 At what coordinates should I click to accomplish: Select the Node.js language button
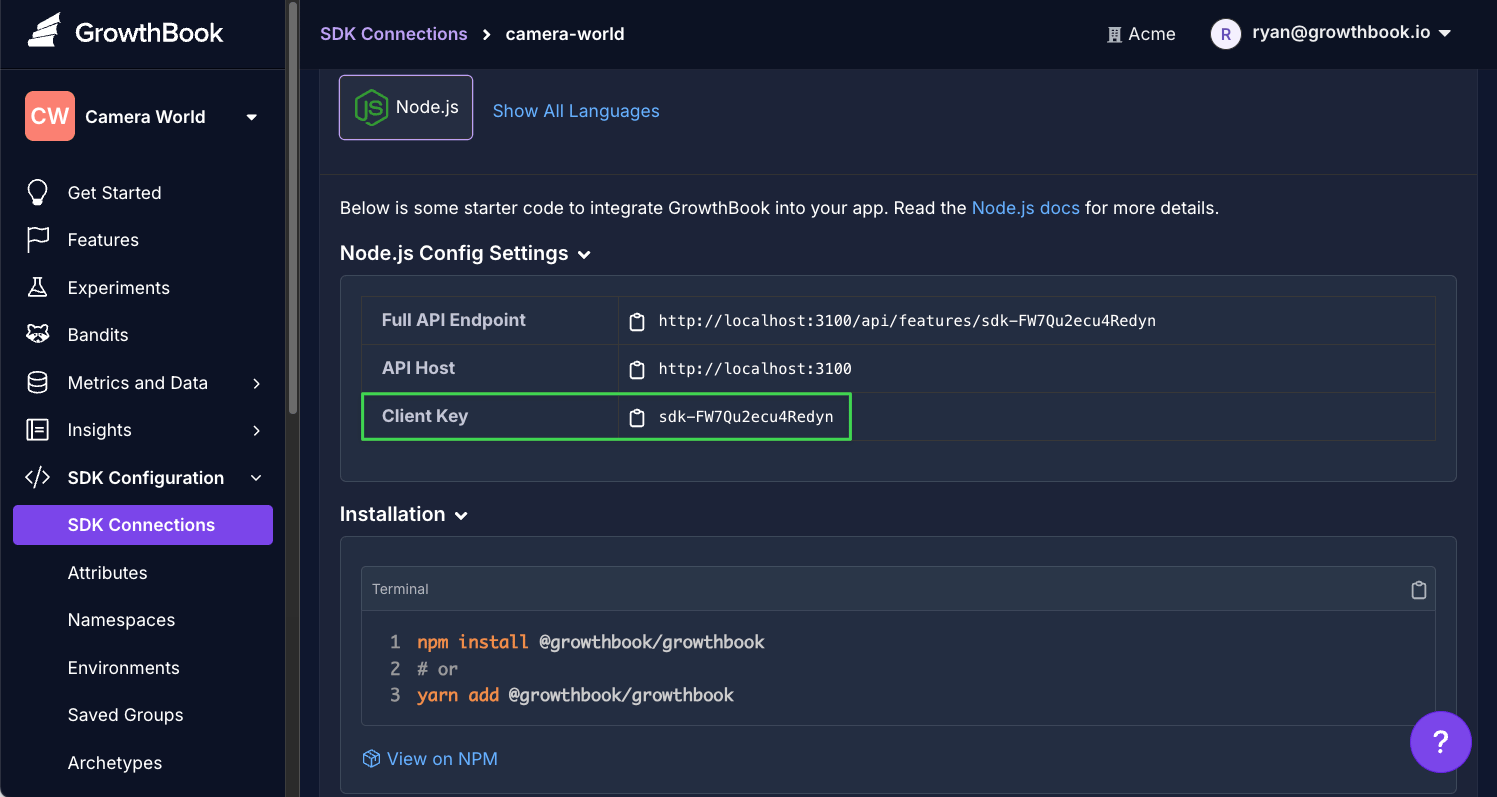[x=406, y=107]
